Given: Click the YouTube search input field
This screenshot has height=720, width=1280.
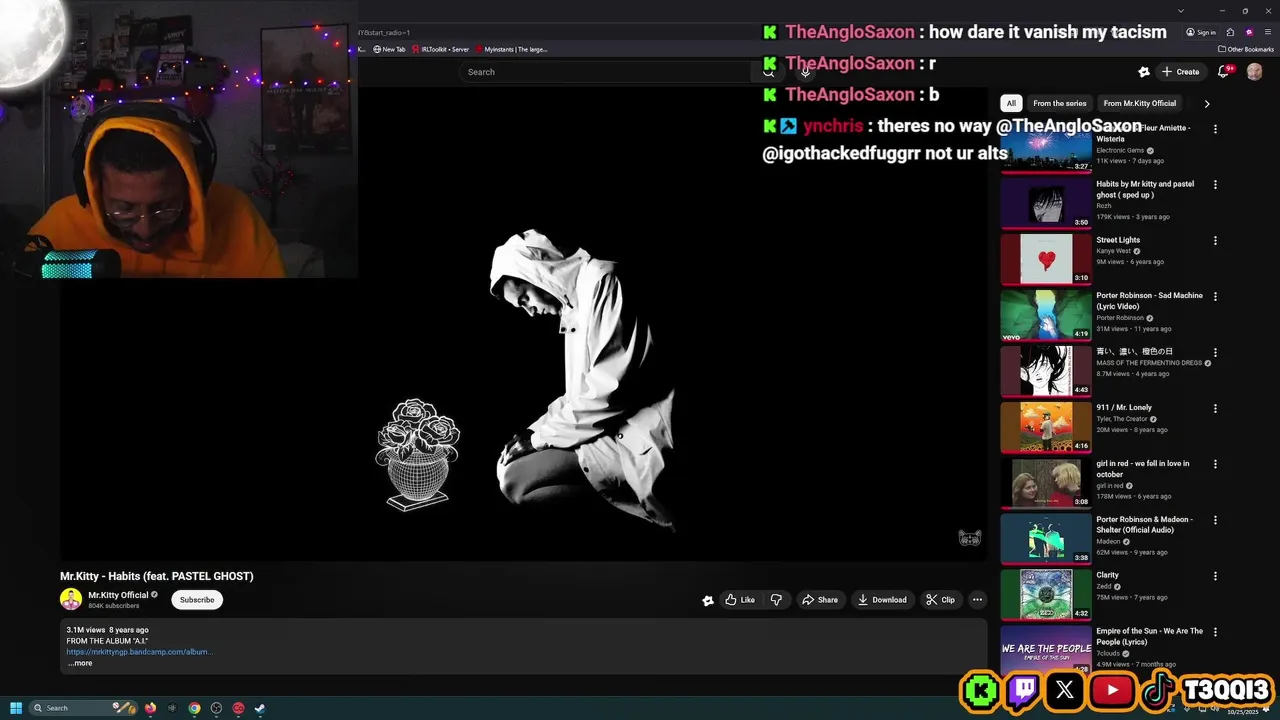Looking at the screenshot, I should click(x=605, y=72).
